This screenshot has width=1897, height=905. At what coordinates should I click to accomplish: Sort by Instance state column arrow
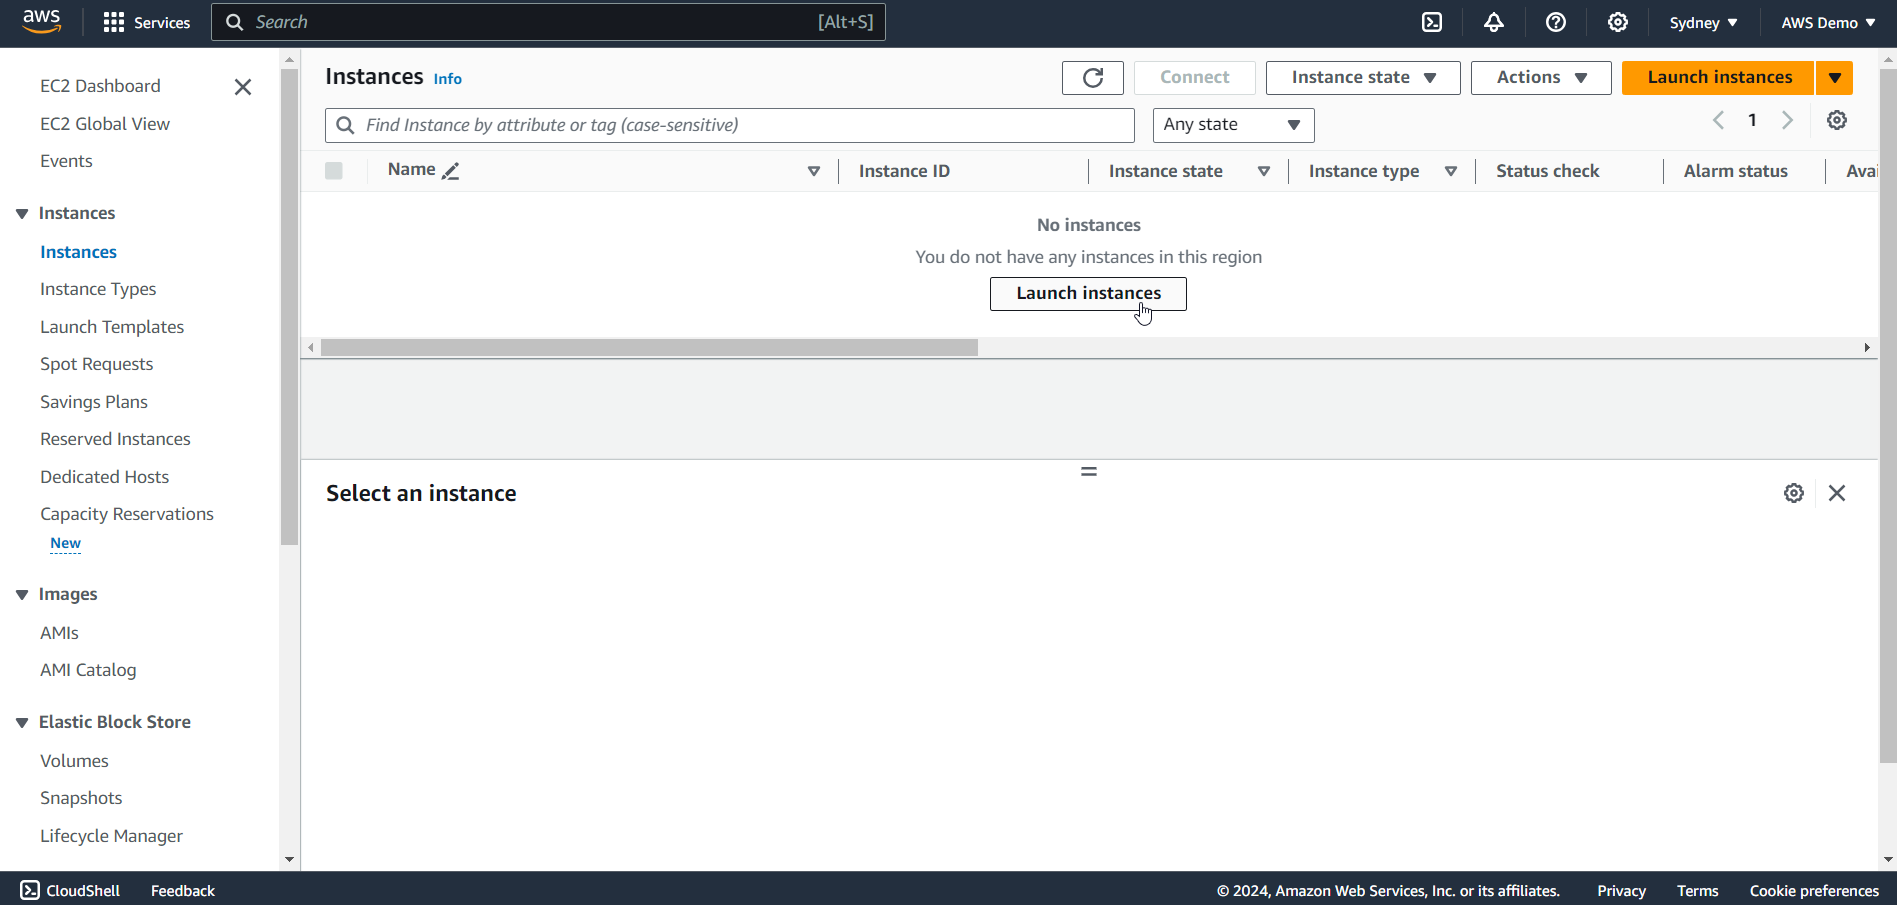(x=1264, y=171)
